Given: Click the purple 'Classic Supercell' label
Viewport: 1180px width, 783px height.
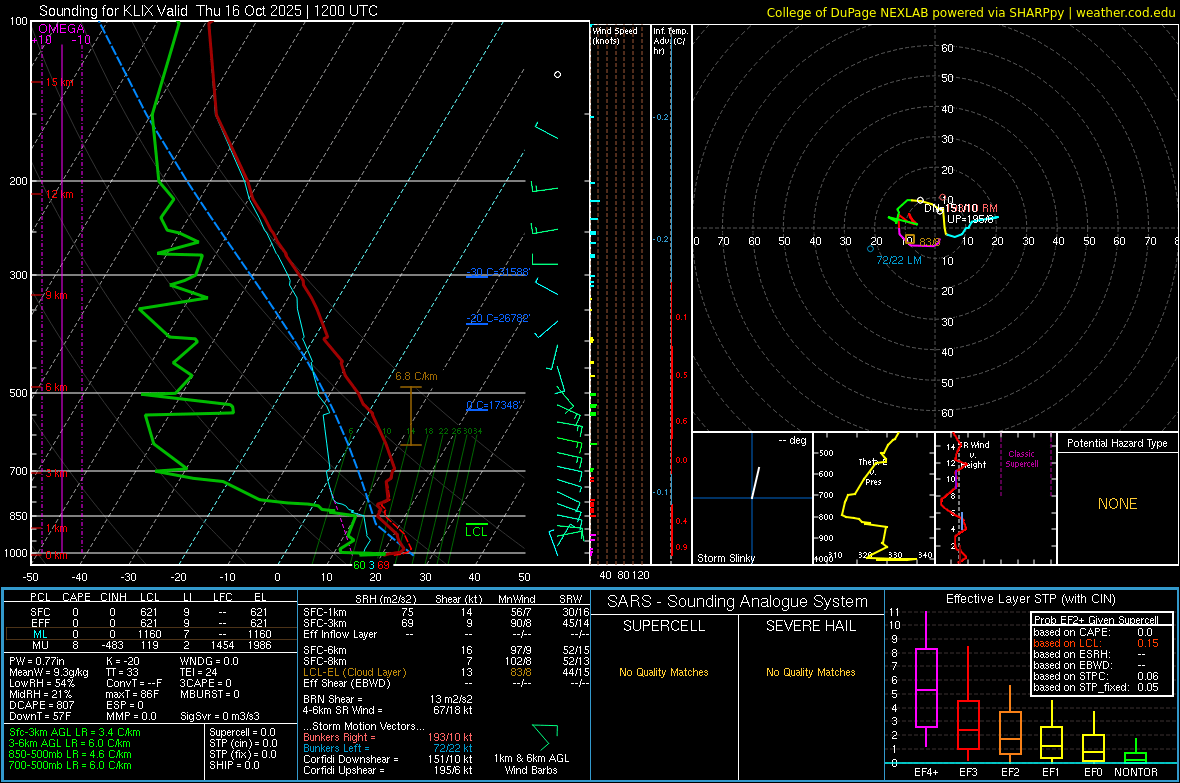Looking at the screenshot, I should pyautogui.click(x=1021, y=459).
